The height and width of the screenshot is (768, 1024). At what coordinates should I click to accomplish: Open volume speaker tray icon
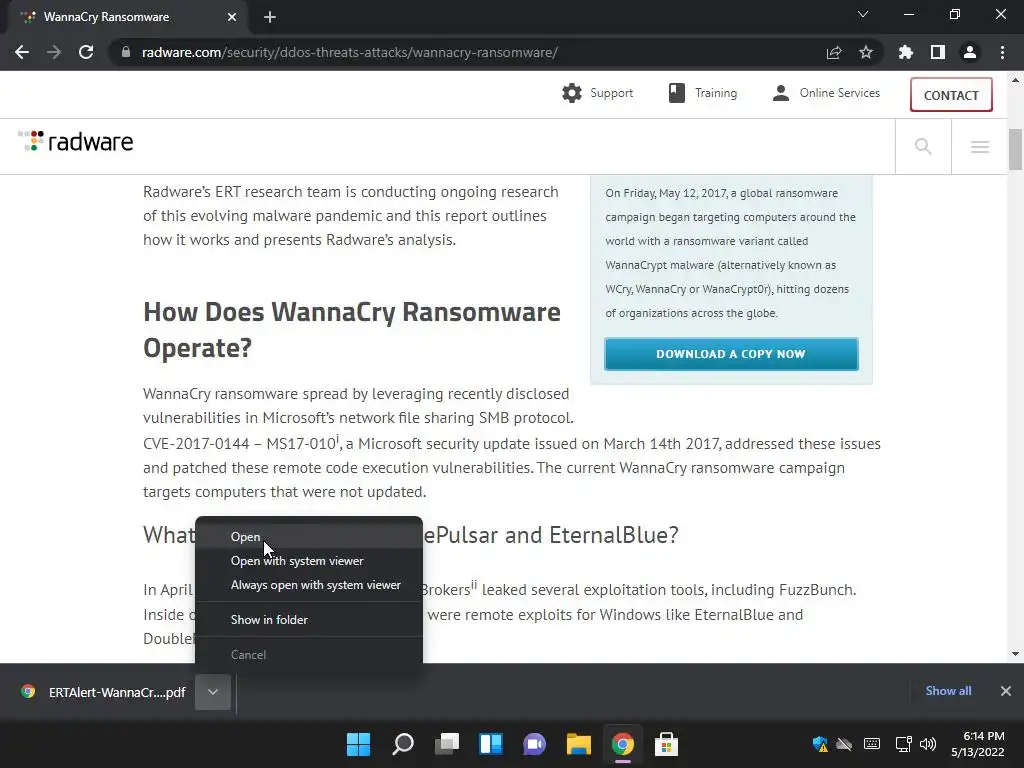coord(927,744)
